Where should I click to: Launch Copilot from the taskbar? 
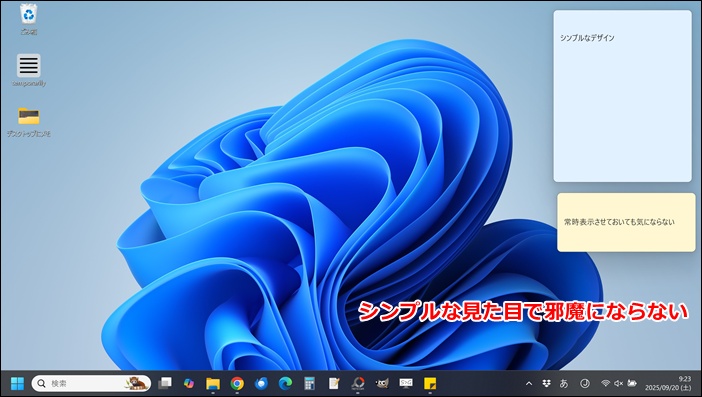pos(189,383)
